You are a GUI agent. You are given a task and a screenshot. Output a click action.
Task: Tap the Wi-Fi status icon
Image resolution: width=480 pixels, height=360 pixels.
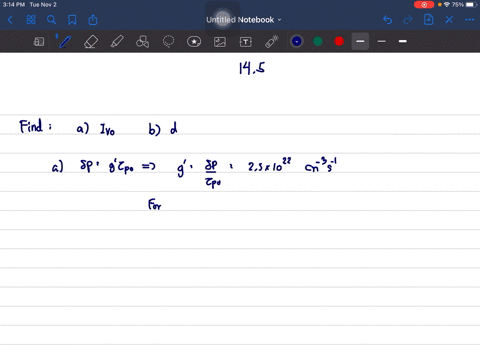[x=447, y=5]
